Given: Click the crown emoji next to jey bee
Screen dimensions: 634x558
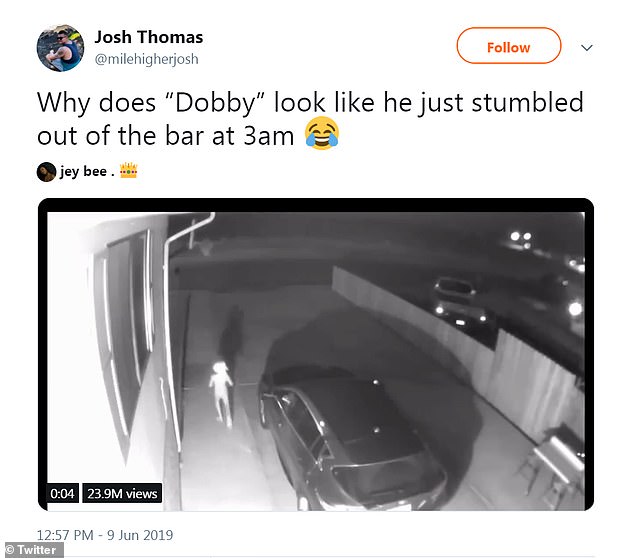Looking at the screenshot, I should (x=129, y=170).
